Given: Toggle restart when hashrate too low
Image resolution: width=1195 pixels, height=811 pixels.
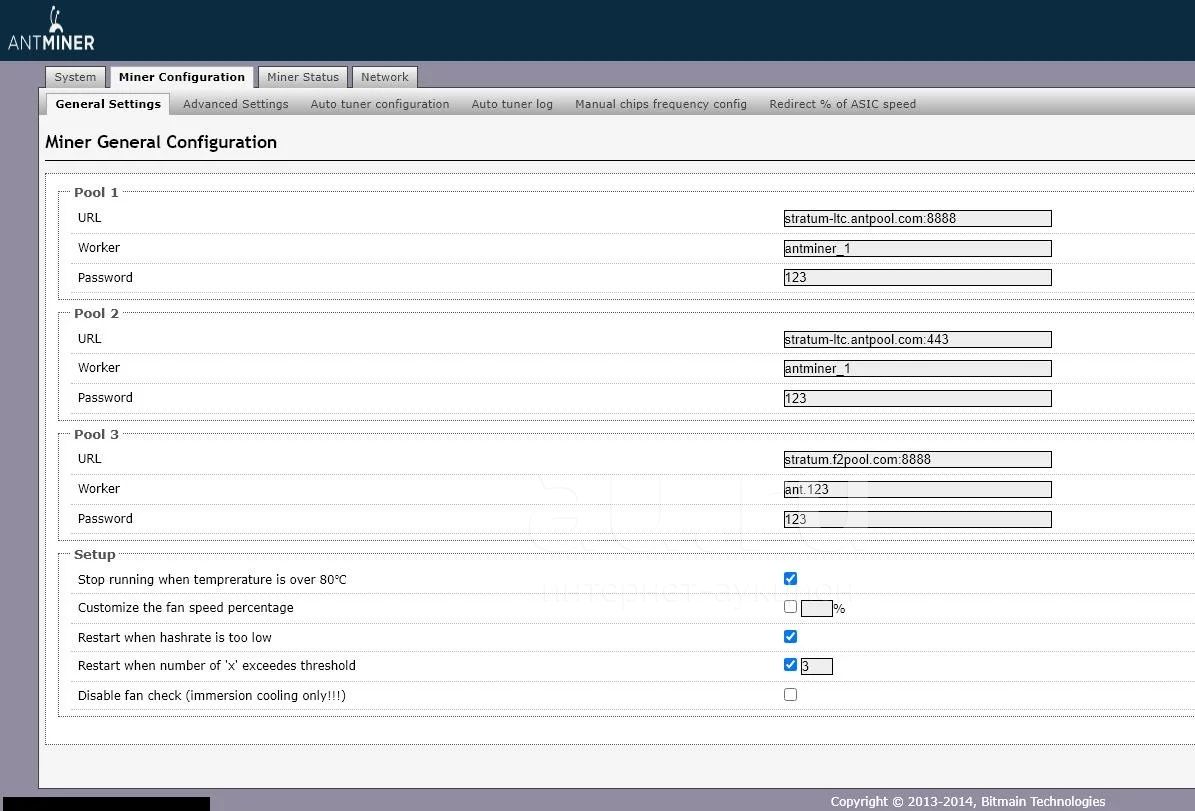Looking at the screenshot, I should click(790, 636).
